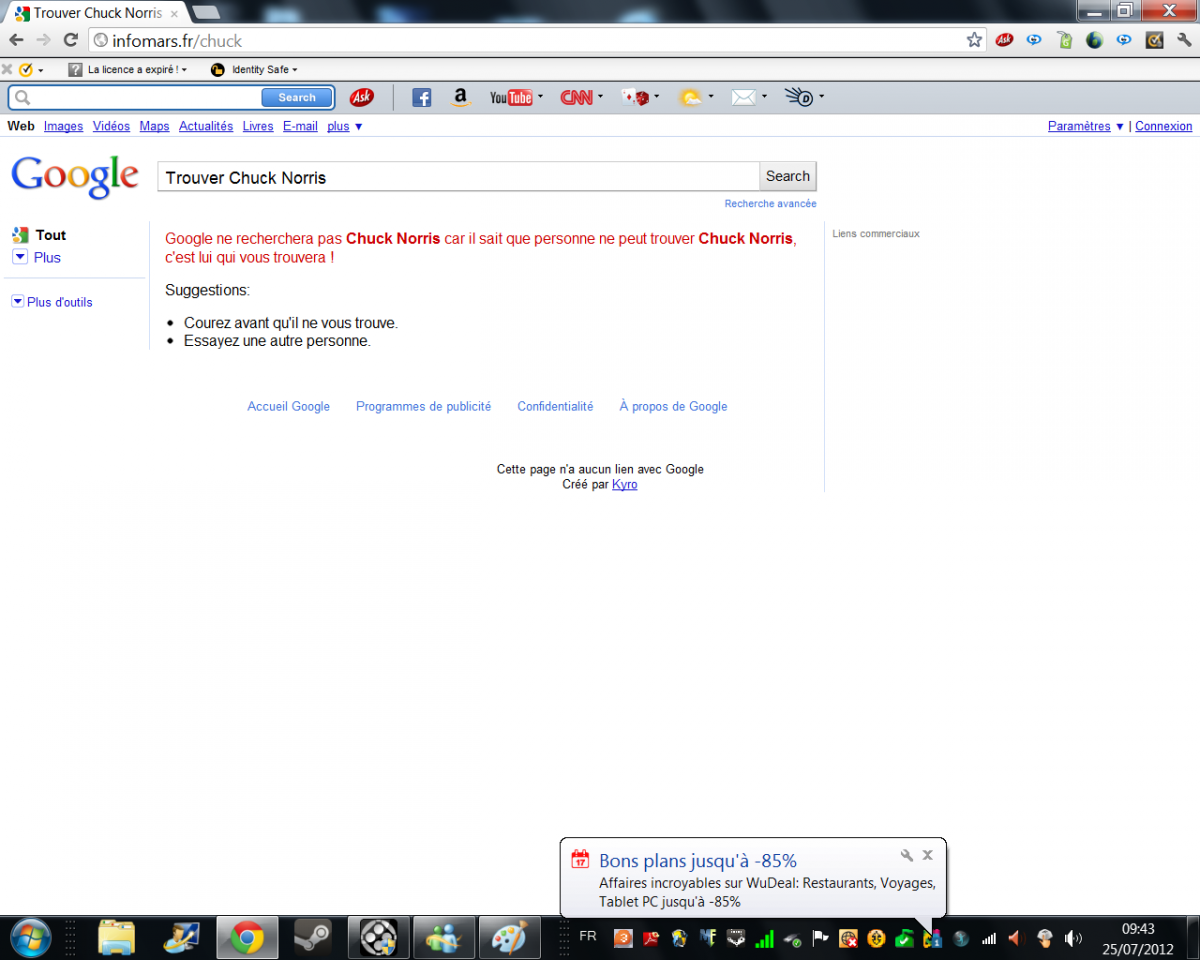Open Amazon from the toolbar icon
Screen dimensions: 1200x960
point(460,97)
